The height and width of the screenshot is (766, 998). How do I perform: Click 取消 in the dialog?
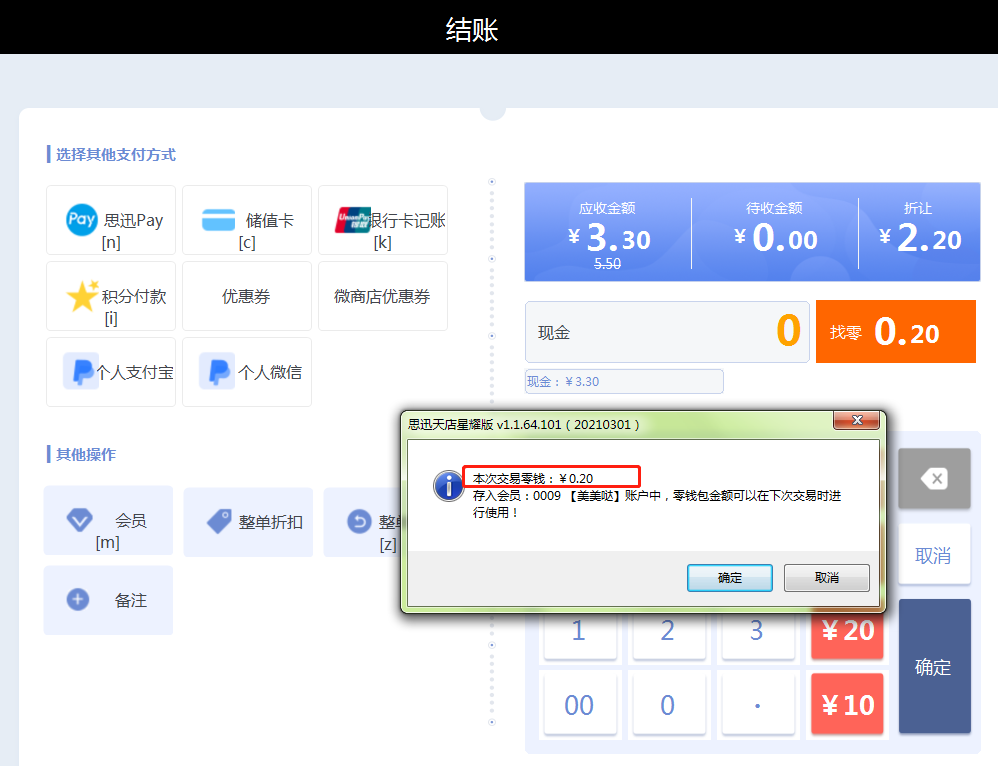click(826, 578)
